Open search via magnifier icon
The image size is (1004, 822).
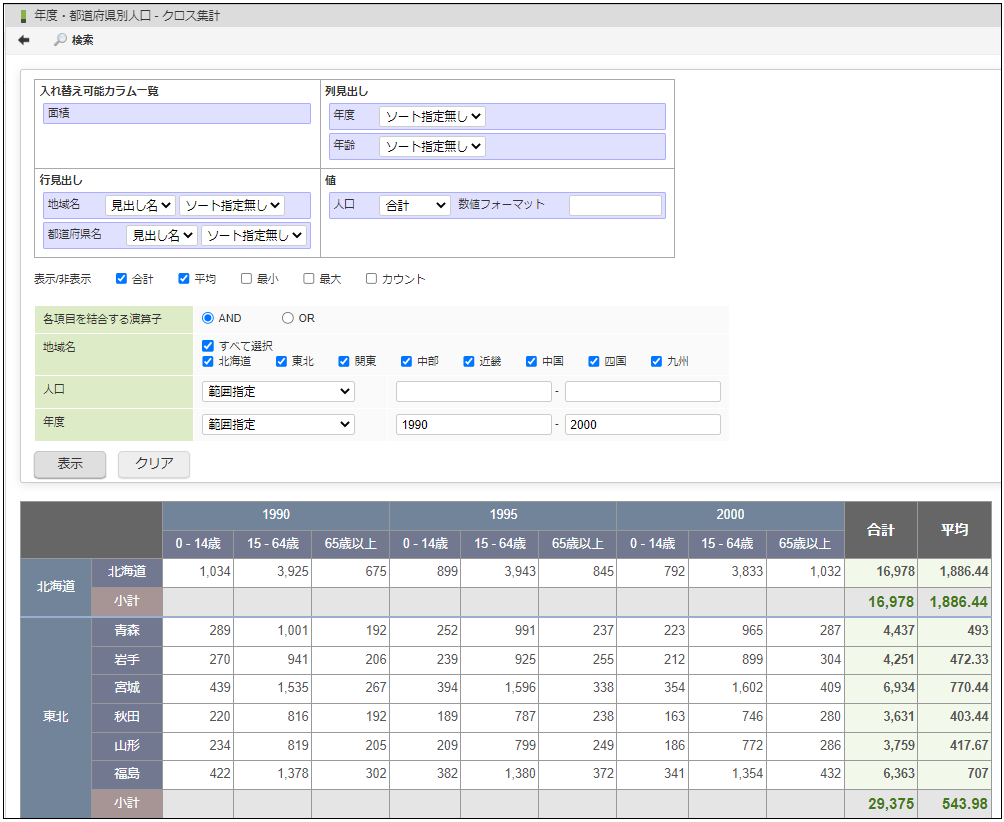[x=60, y=40]
